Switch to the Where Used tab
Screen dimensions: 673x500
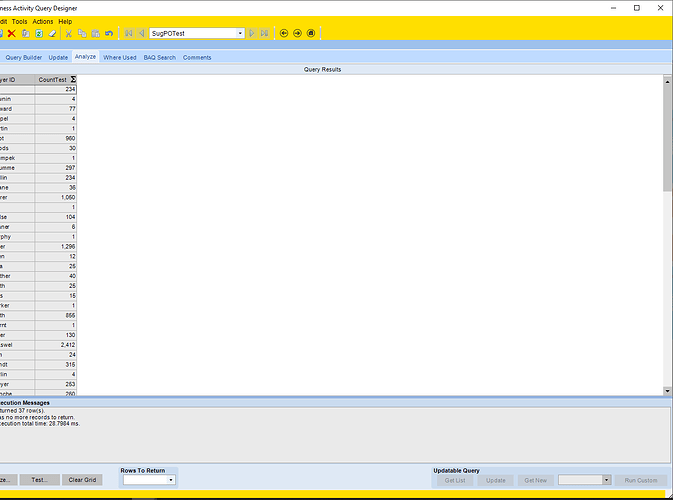coord(120,58)
